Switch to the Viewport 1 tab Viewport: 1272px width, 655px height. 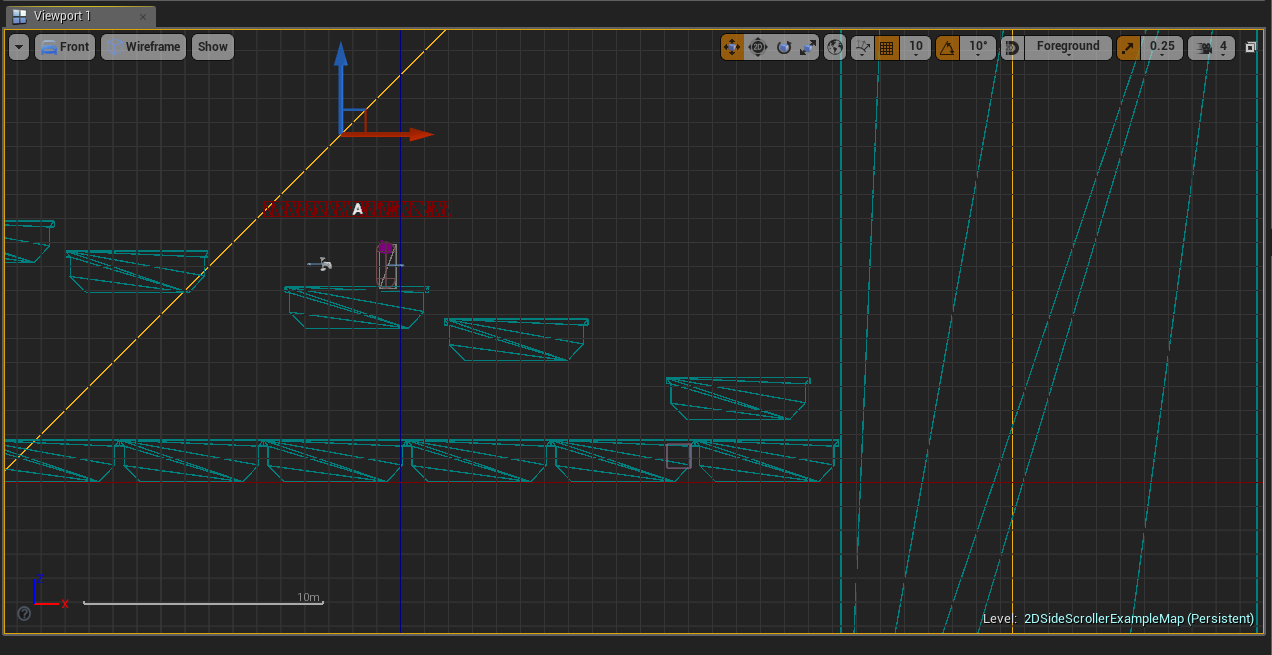[70, 15]
